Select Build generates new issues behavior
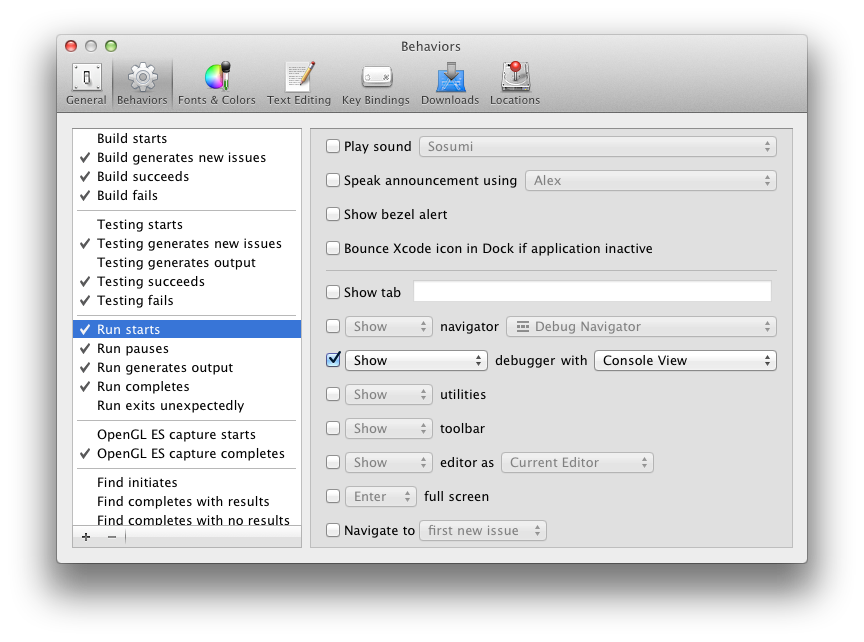Screen dimensions: 864x642 (187, 158)
